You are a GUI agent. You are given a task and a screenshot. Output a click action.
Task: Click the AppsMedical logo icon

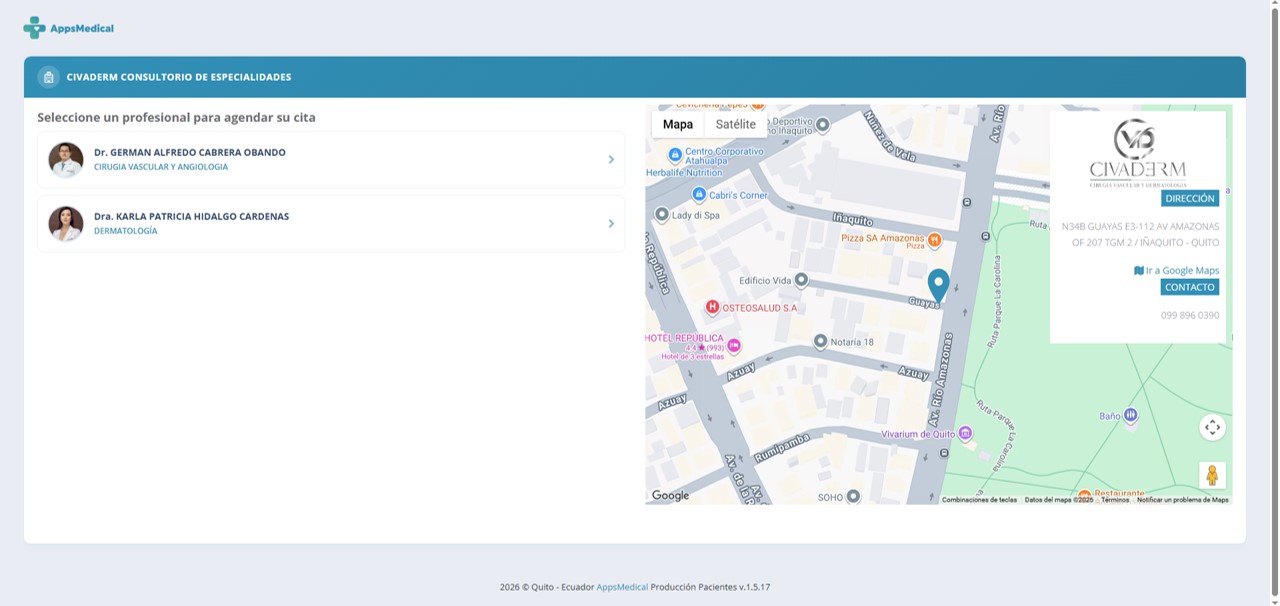(35, 28)
